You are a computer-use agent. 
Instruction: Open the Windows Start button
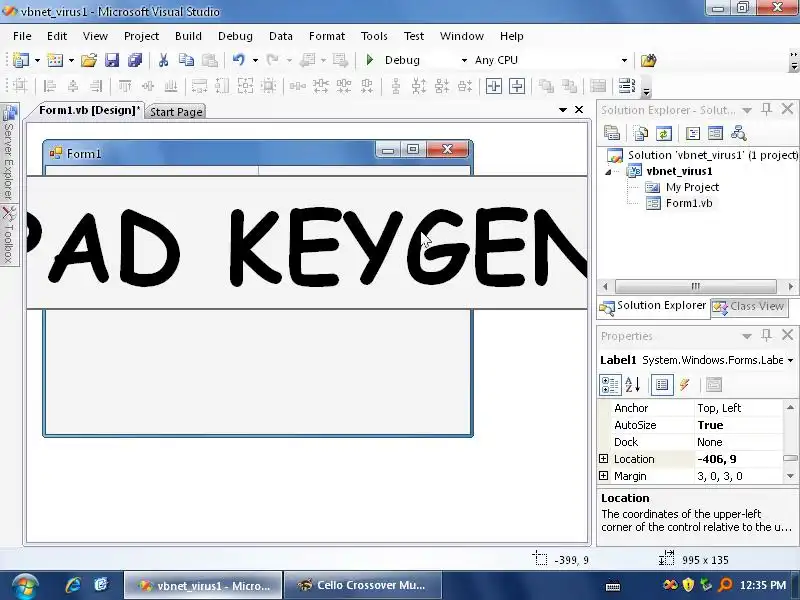(x=26, y=586)
